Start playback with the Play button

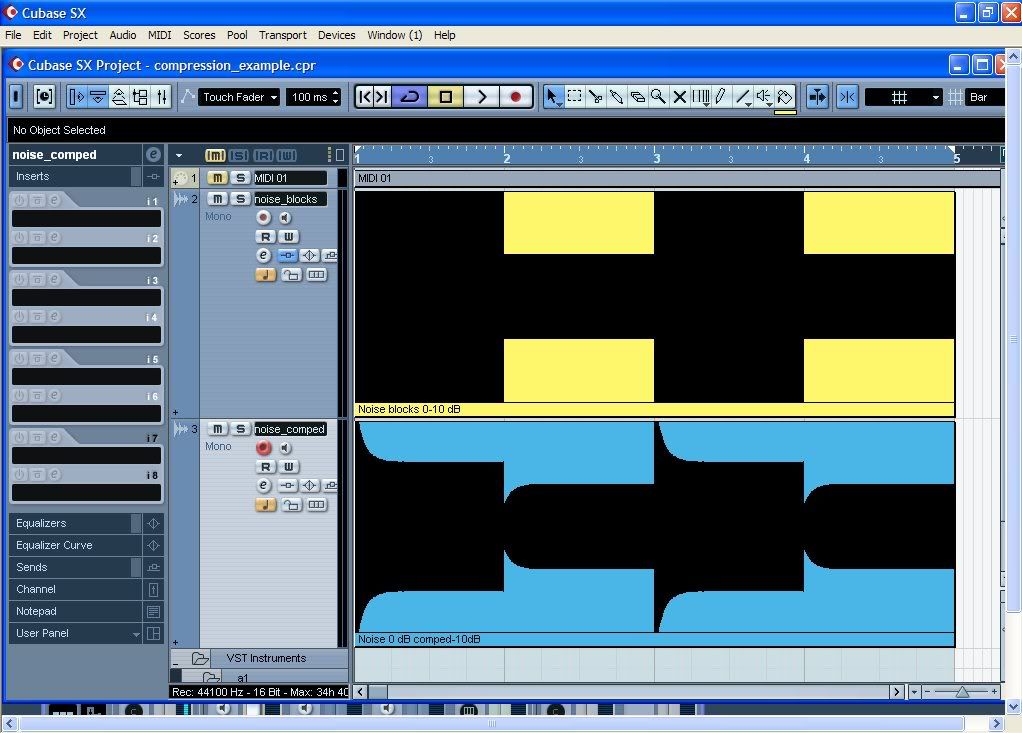(x=482, y=97)
